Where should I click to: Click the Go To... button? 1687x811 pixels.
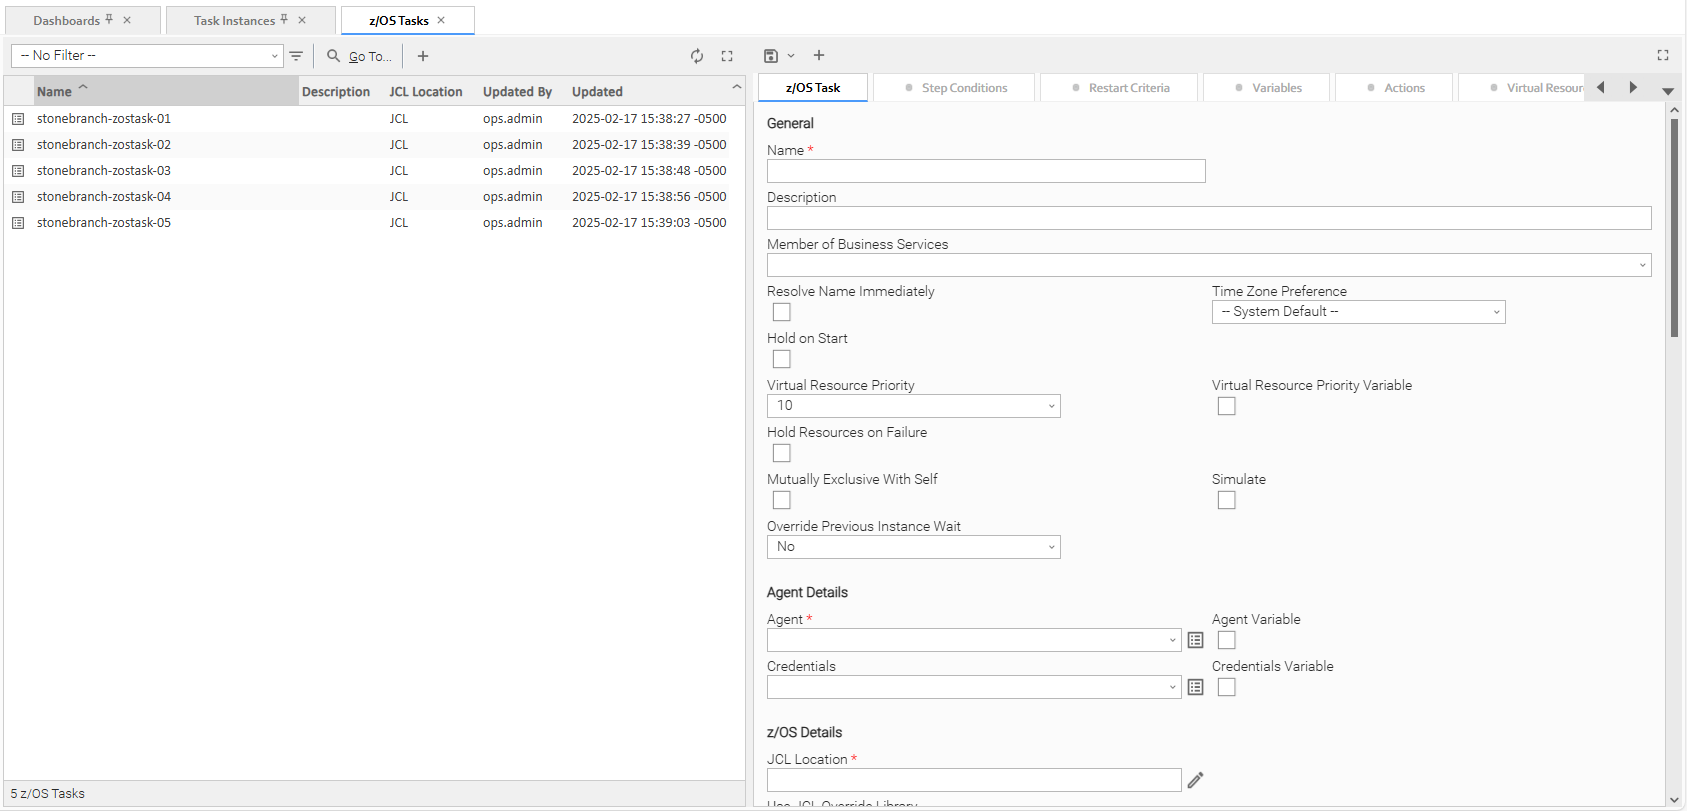click(361, 56)
